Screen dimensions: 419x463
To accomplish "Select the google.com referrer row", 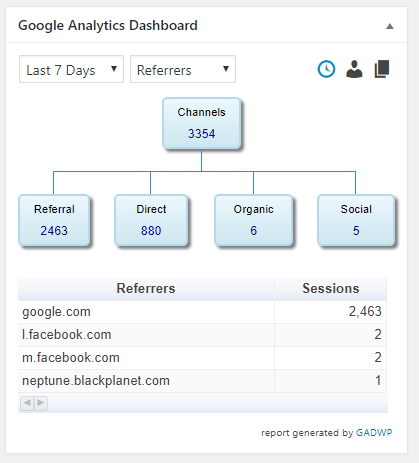I will click(202, 312).
